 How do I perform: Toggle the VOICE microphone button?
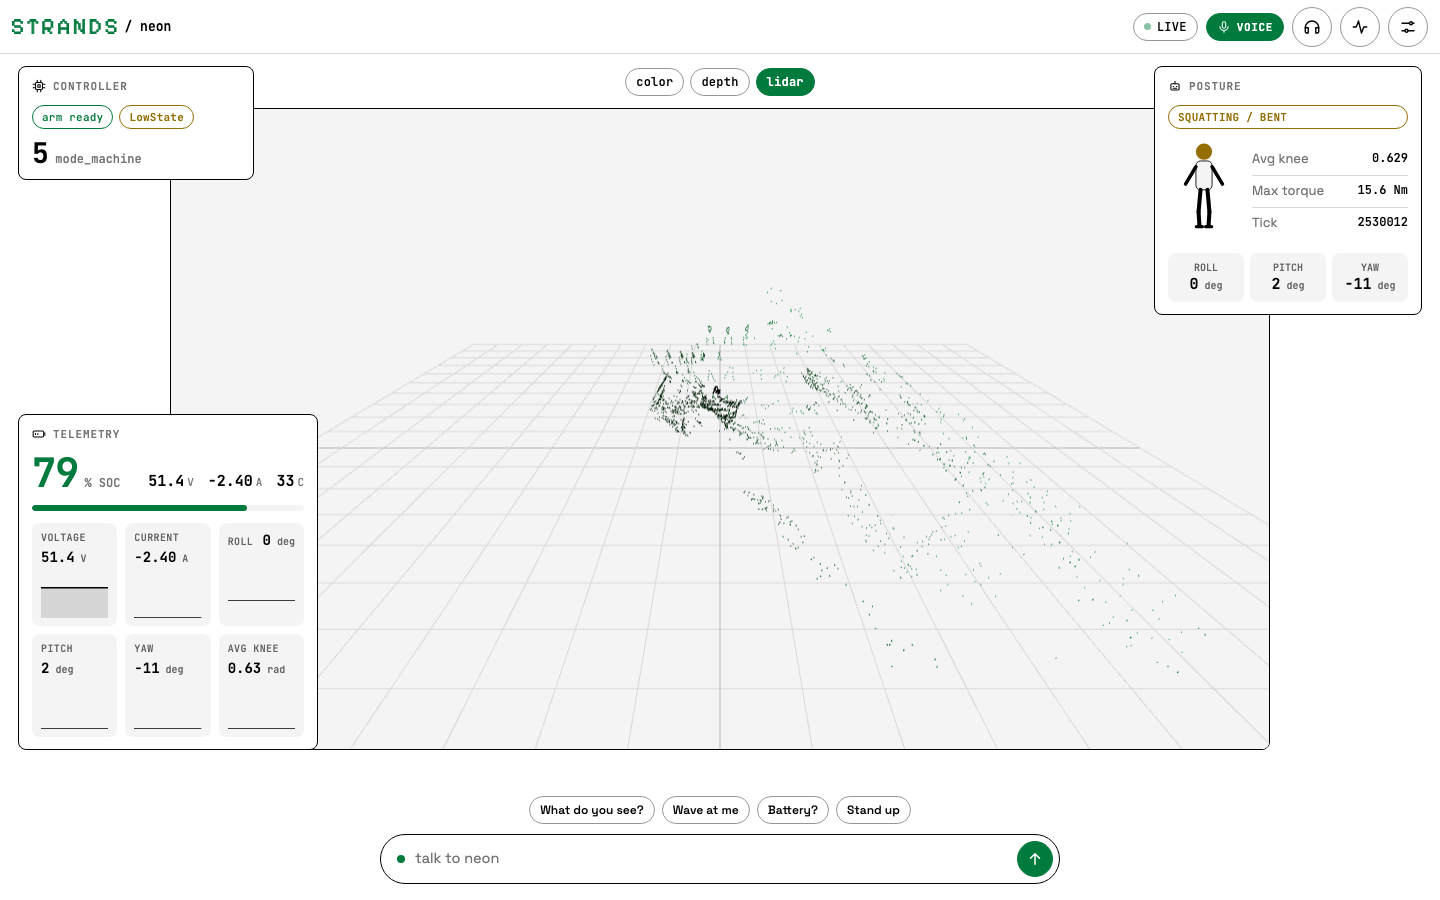pyautogui.click(x=1245, y=27)
